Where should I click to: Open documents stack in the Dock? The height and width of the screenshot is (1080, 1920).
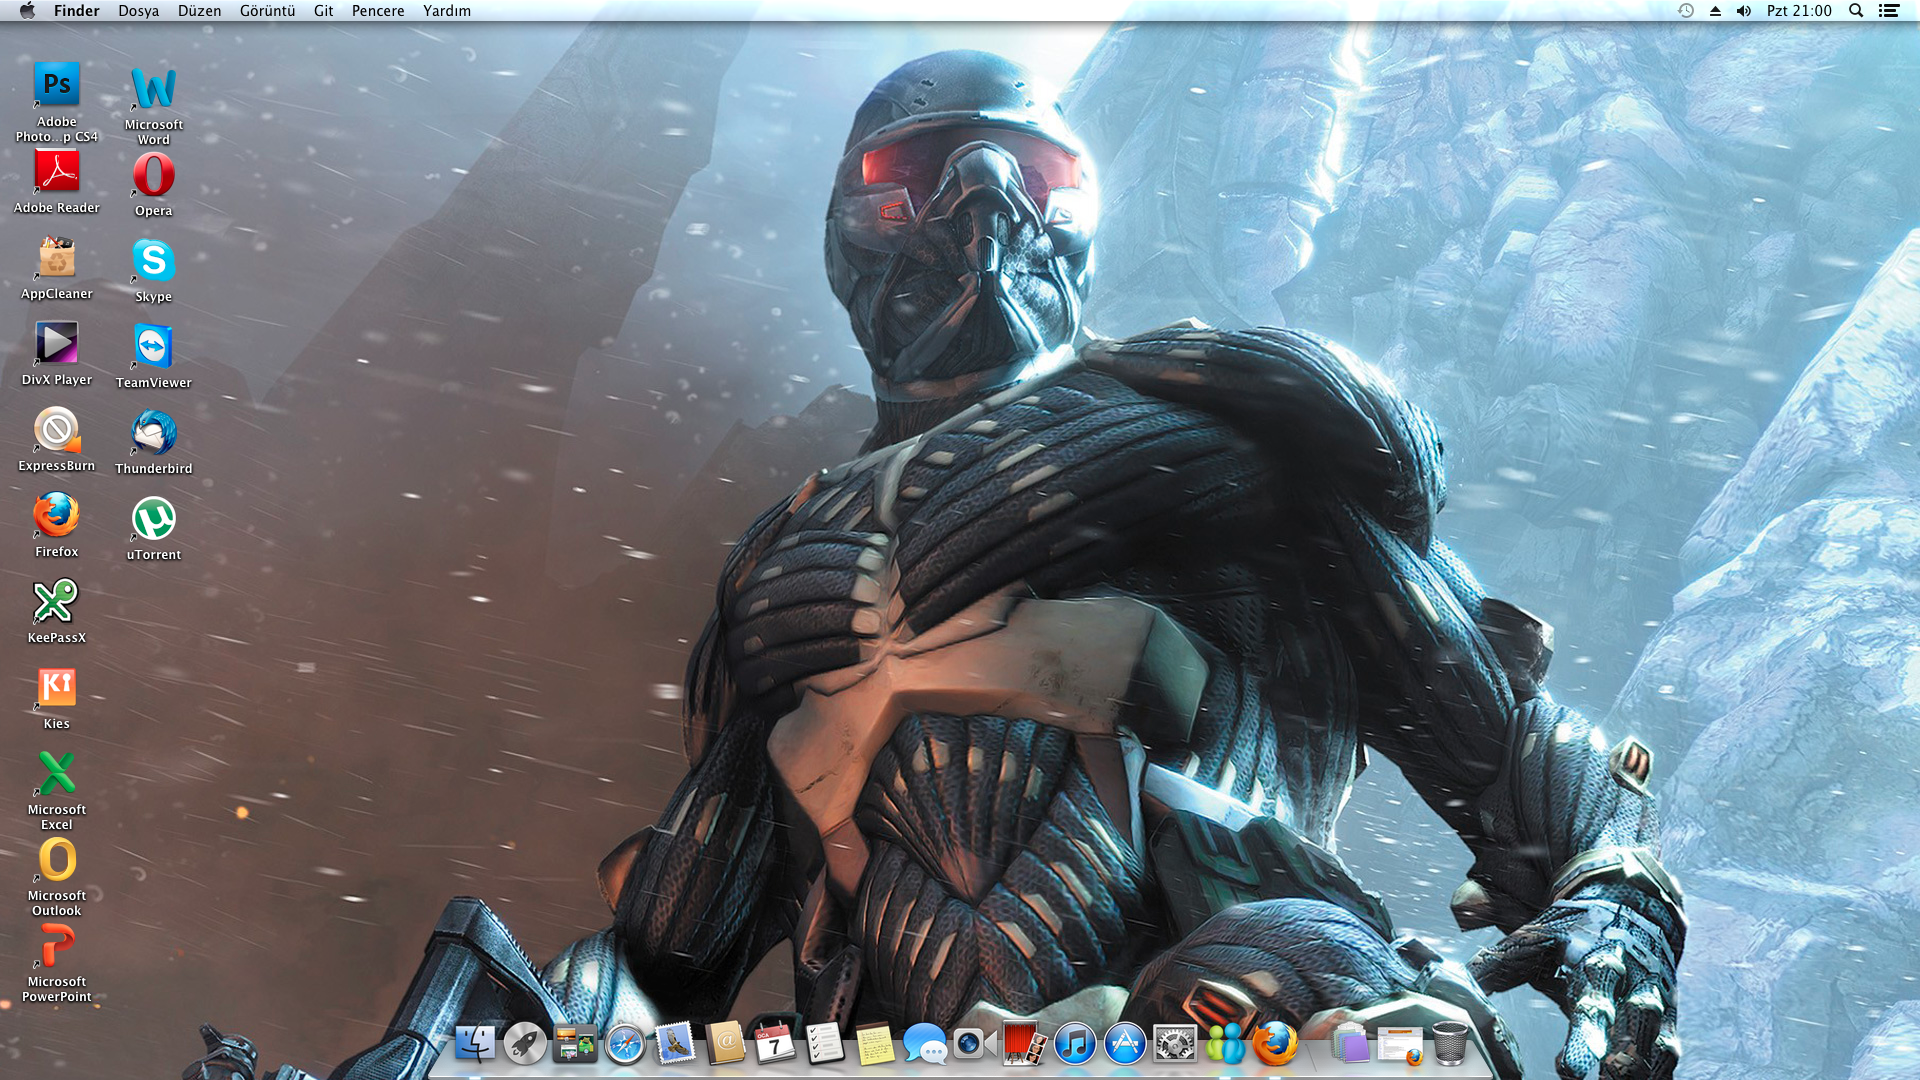(1351, 1044)
